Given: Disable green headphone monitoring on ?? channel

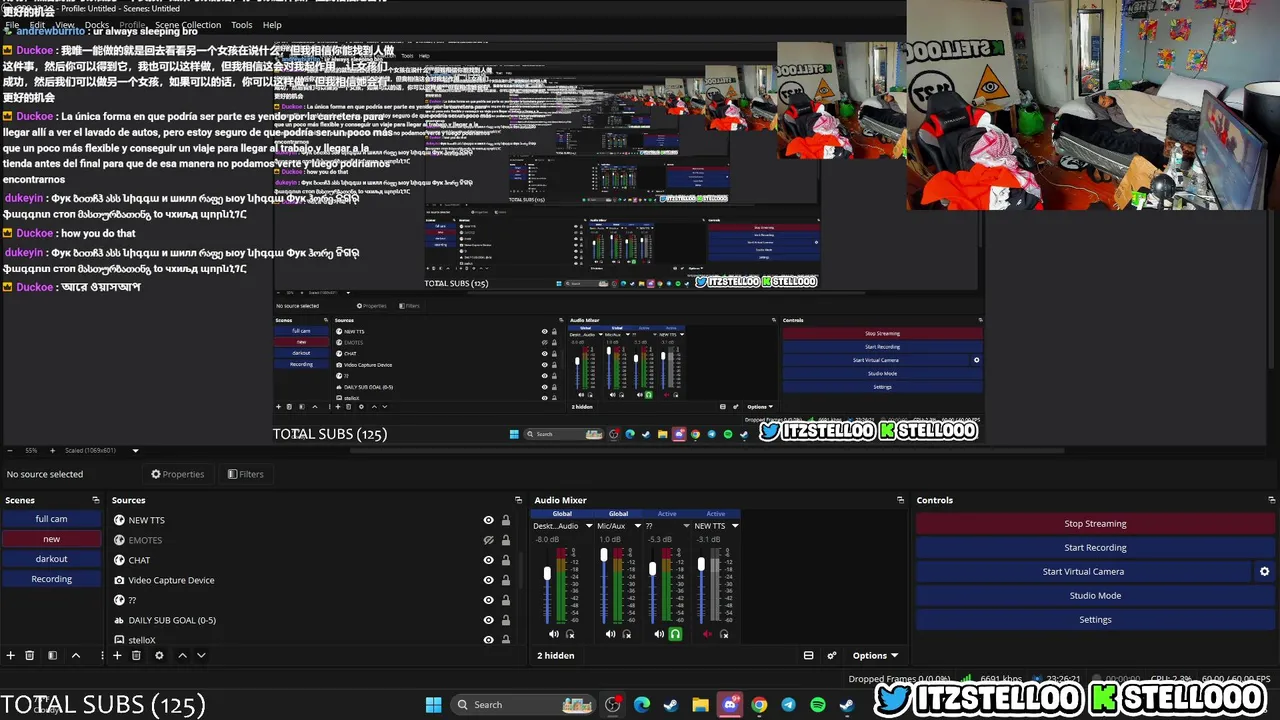Looking at the screenshot, I should [x=675, y=634].
